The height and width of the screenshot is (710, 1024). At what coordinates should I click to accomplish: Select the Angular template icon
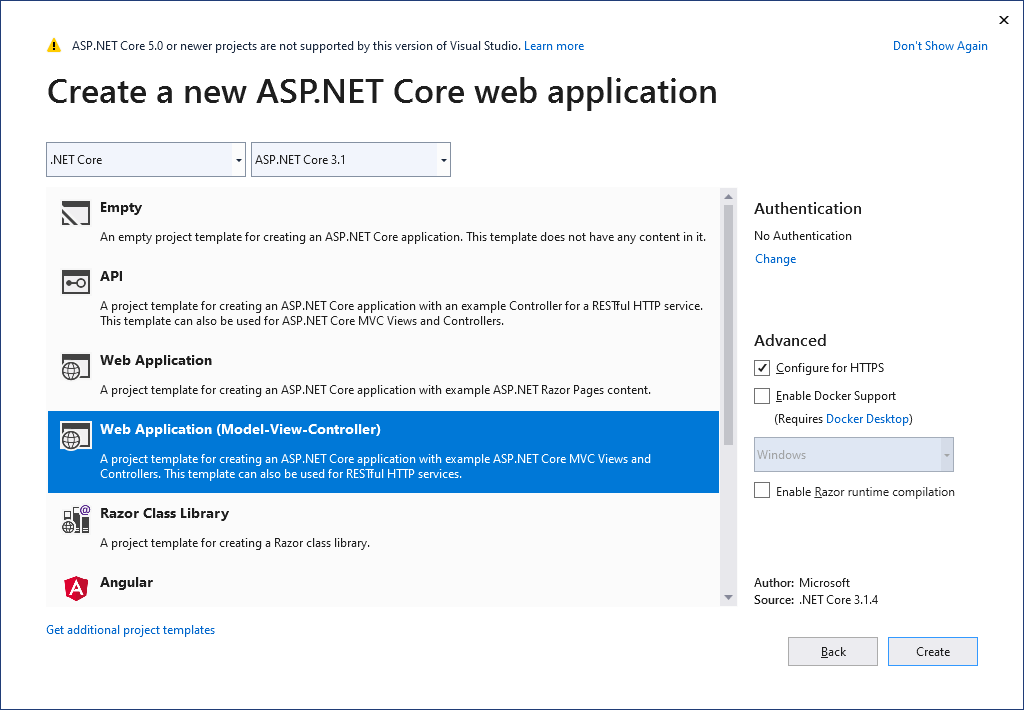click(x=76, y=588)
